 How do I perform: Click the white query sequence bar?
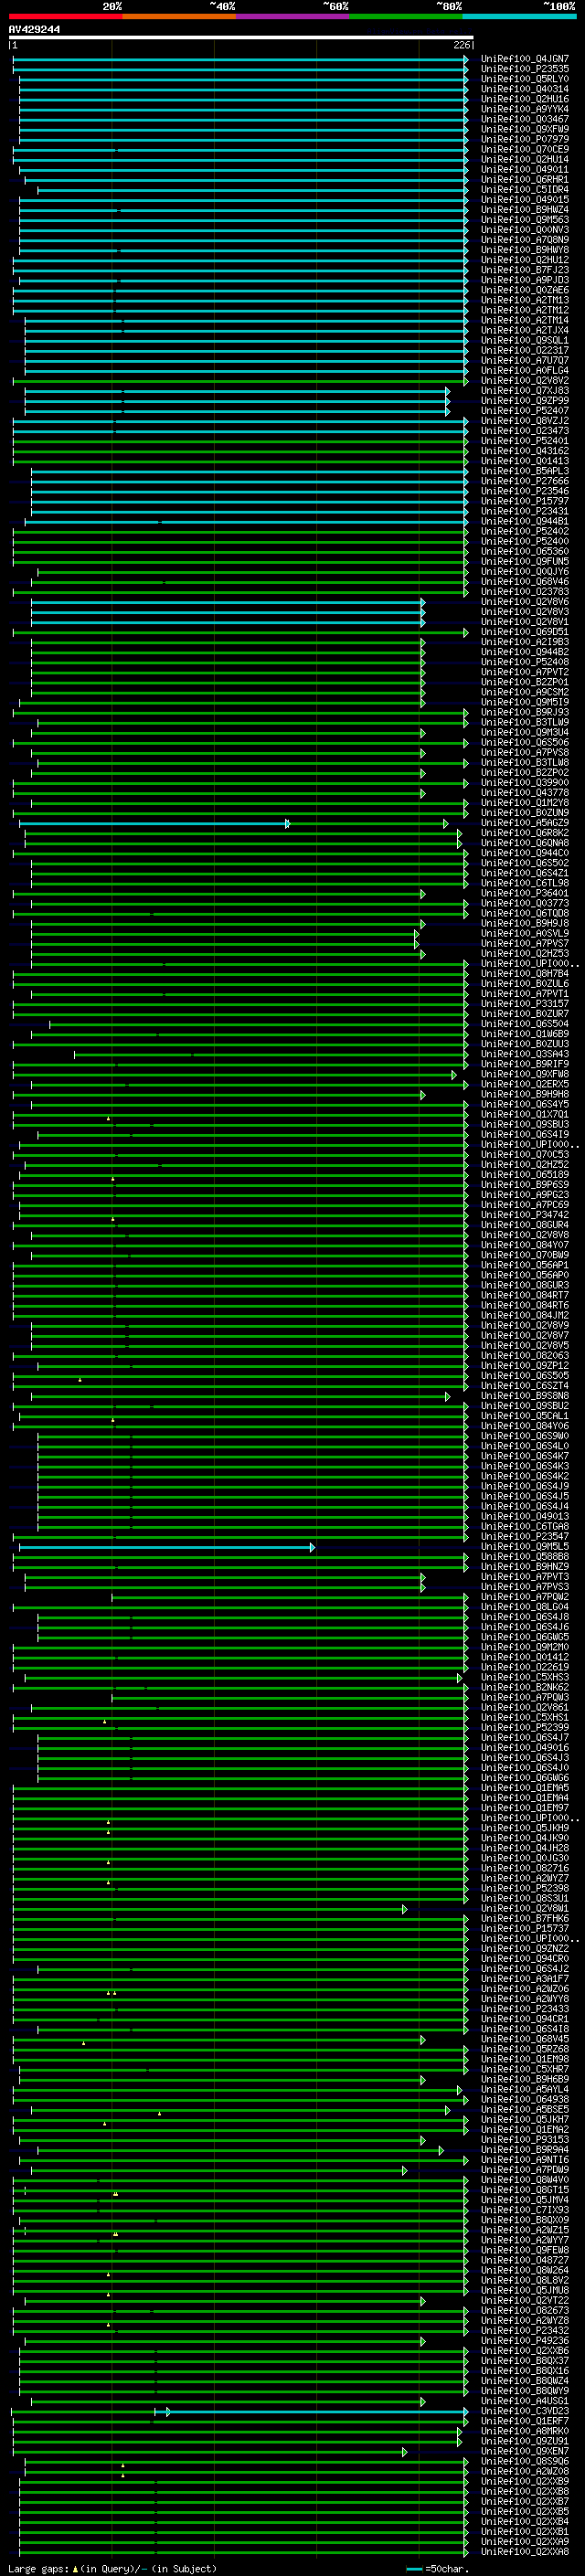tap(241, 38)
